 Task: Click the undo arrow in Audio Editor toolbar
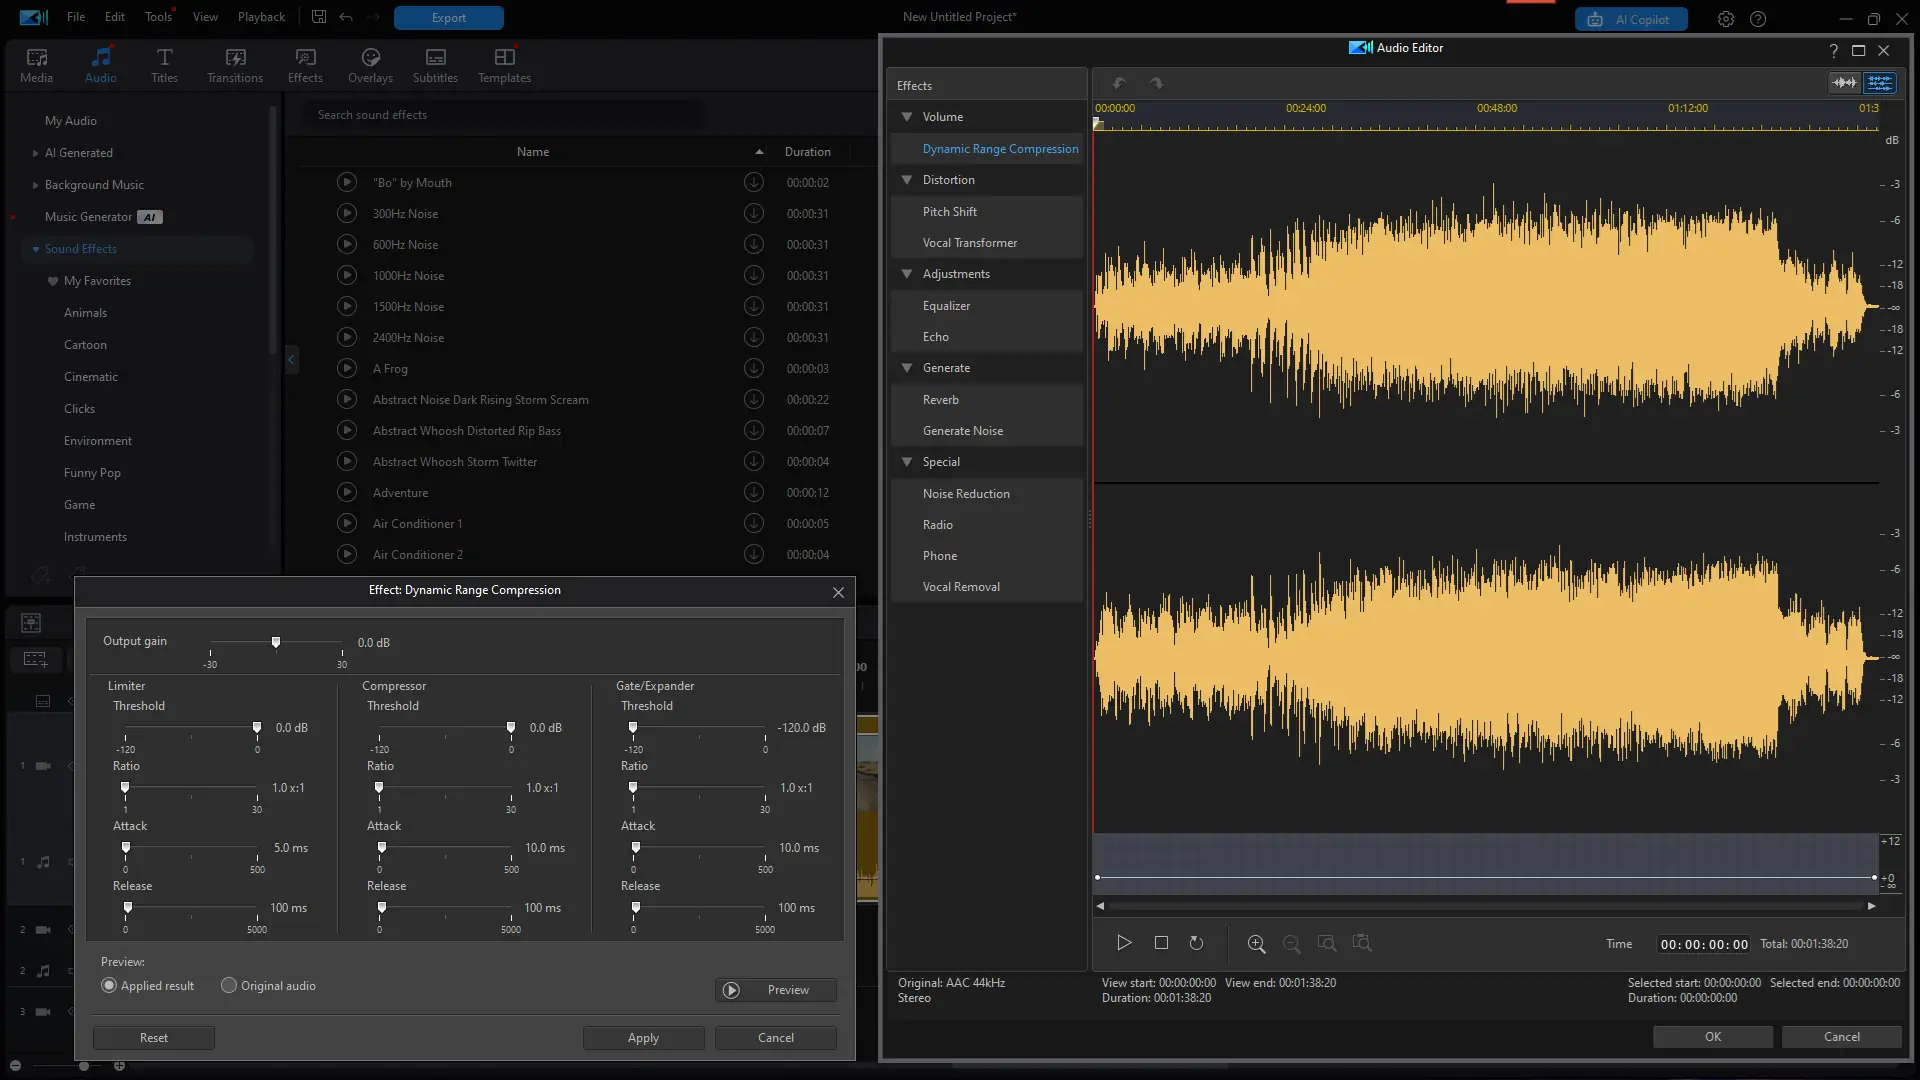pos(1119,84)
